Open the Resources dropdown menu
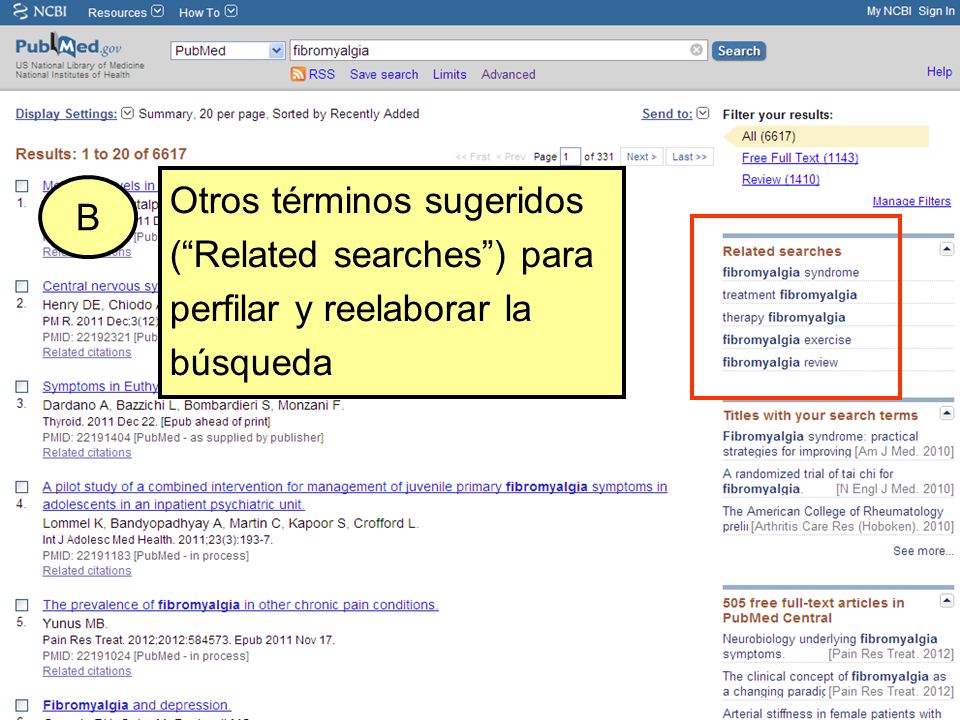This screenshot has width=960, height=720. pyautogui.click(x=126, y=12)
